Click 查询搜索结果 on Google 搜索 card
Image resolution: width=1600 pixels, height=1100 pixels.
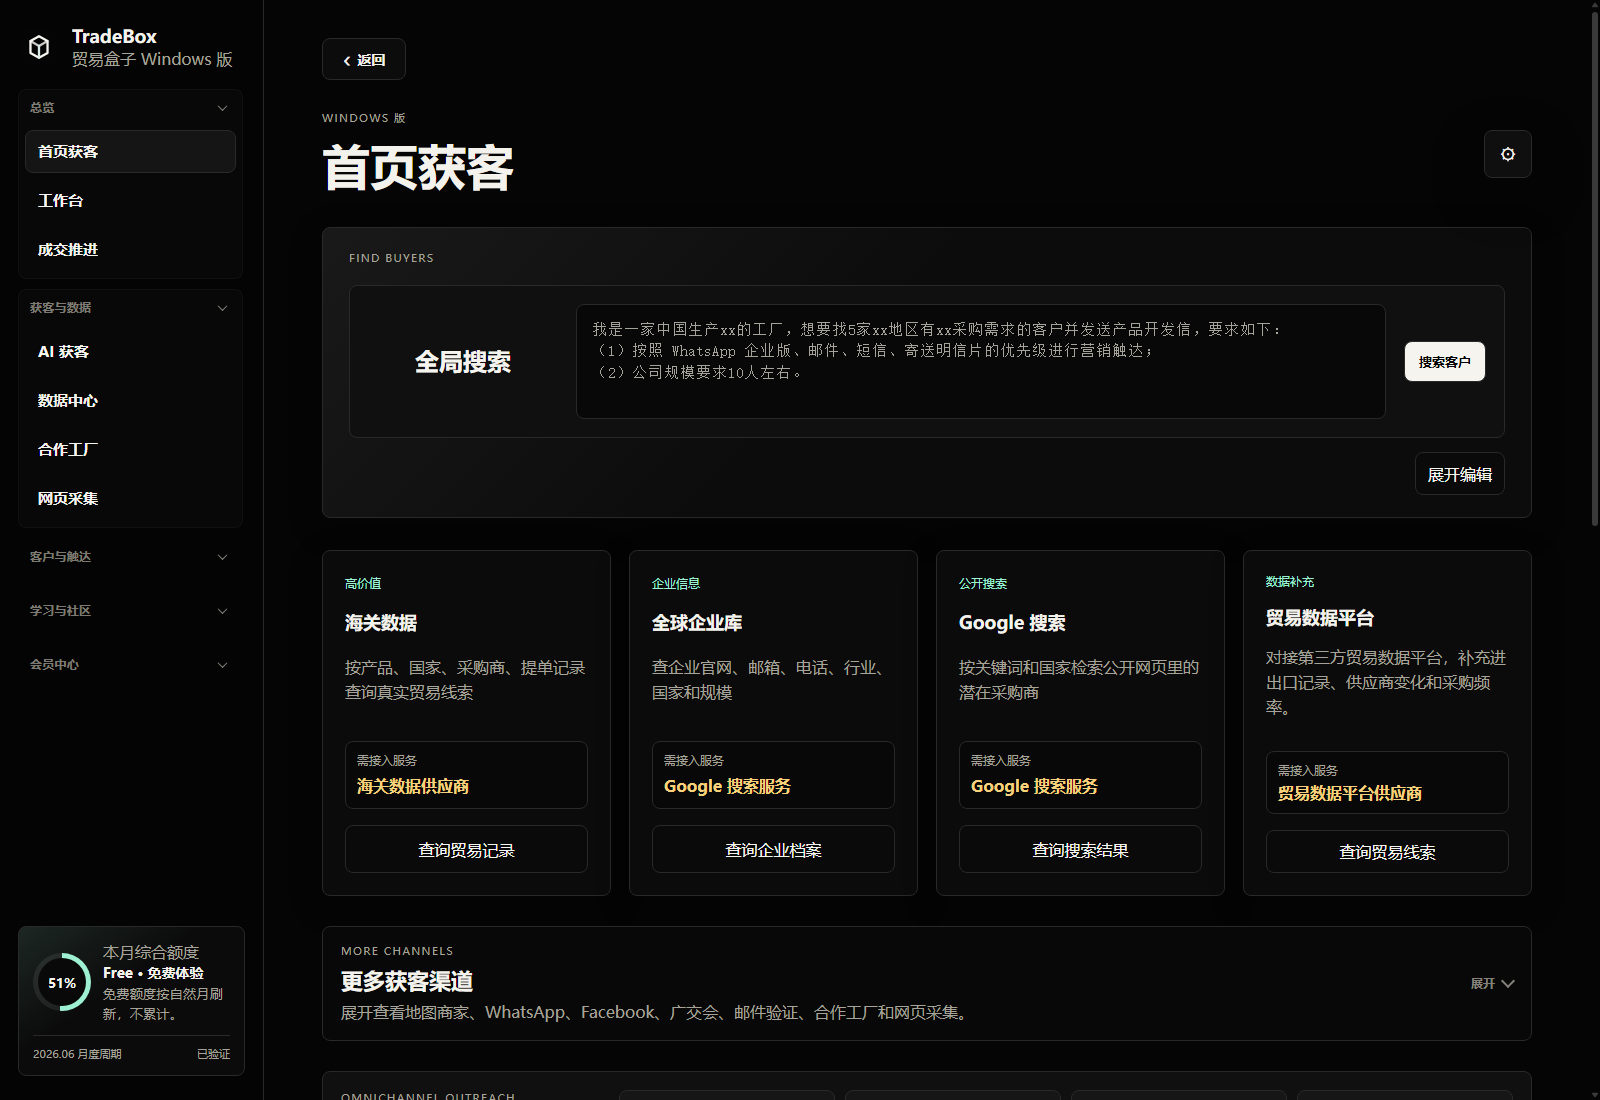coord(1080,849)
